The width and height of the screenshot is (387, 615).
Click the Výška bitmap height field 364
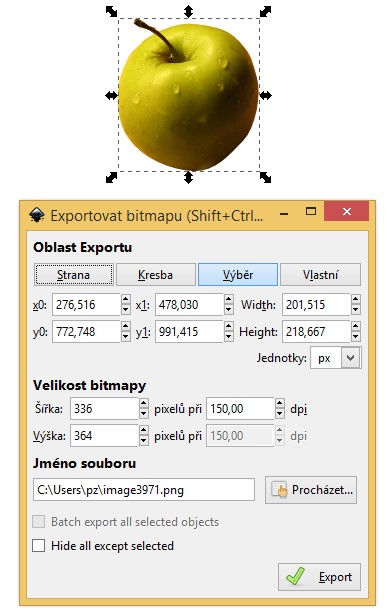pos(104,435)
